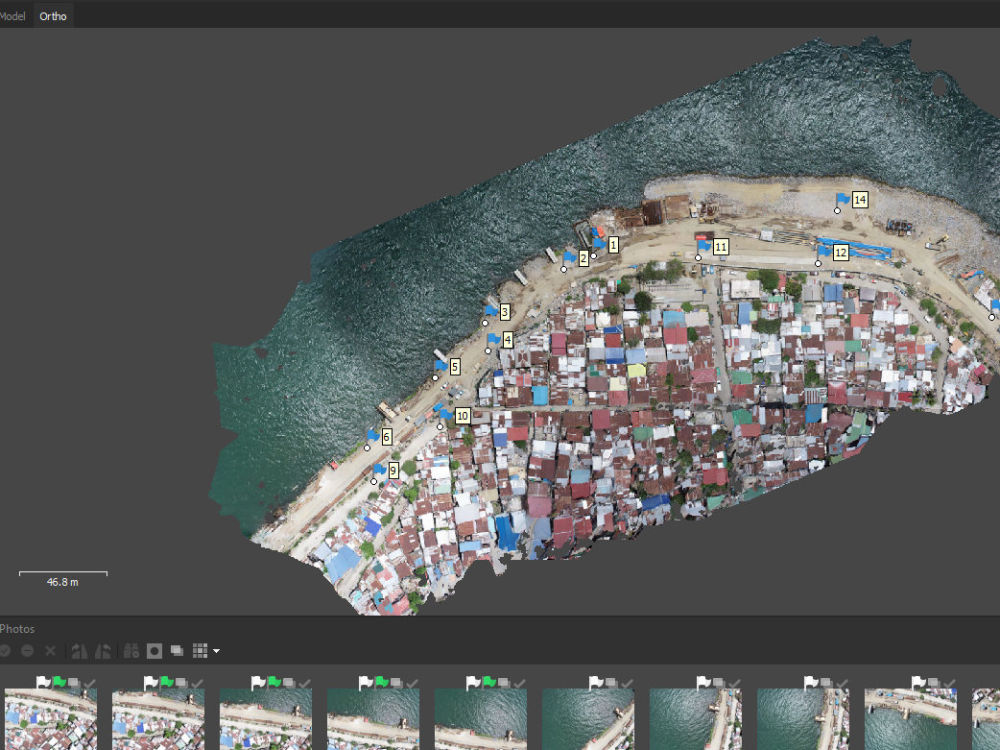1000x750 pixels.
Task: Select the Enable cameras check icon
Action: click(6, 651)
